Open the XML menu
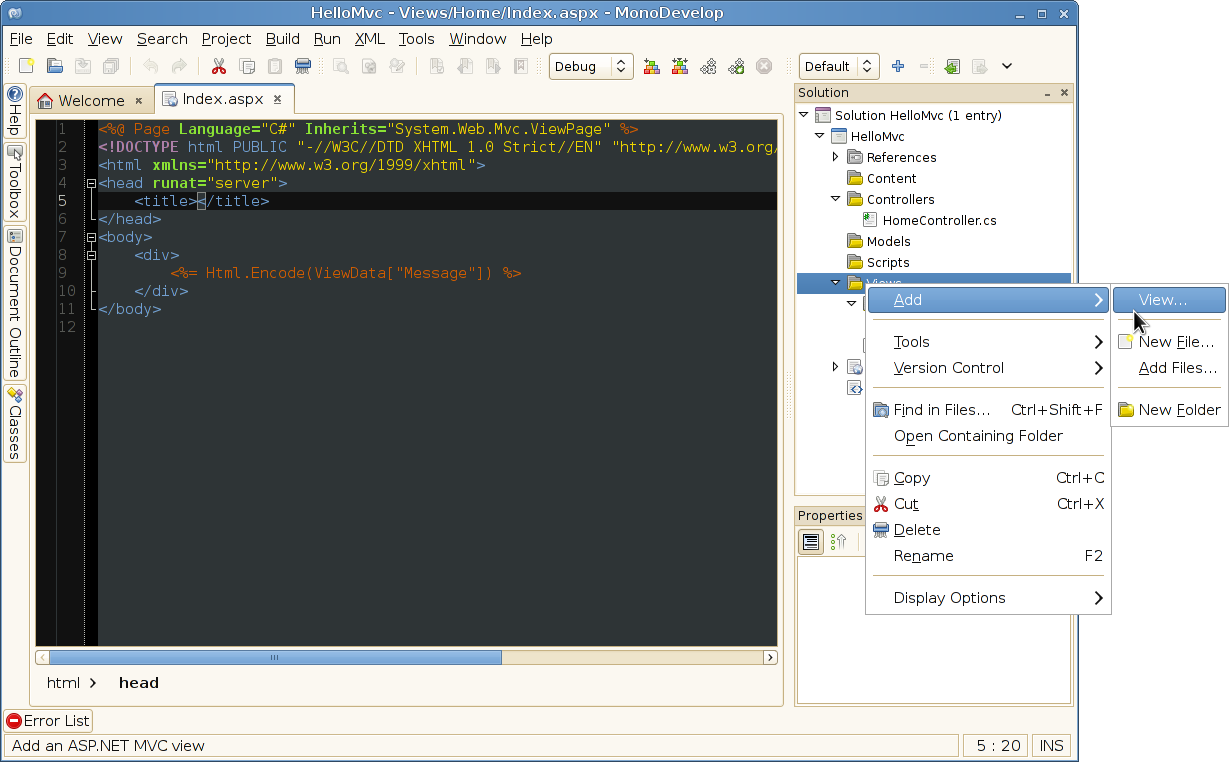 (x=370, y=38)
